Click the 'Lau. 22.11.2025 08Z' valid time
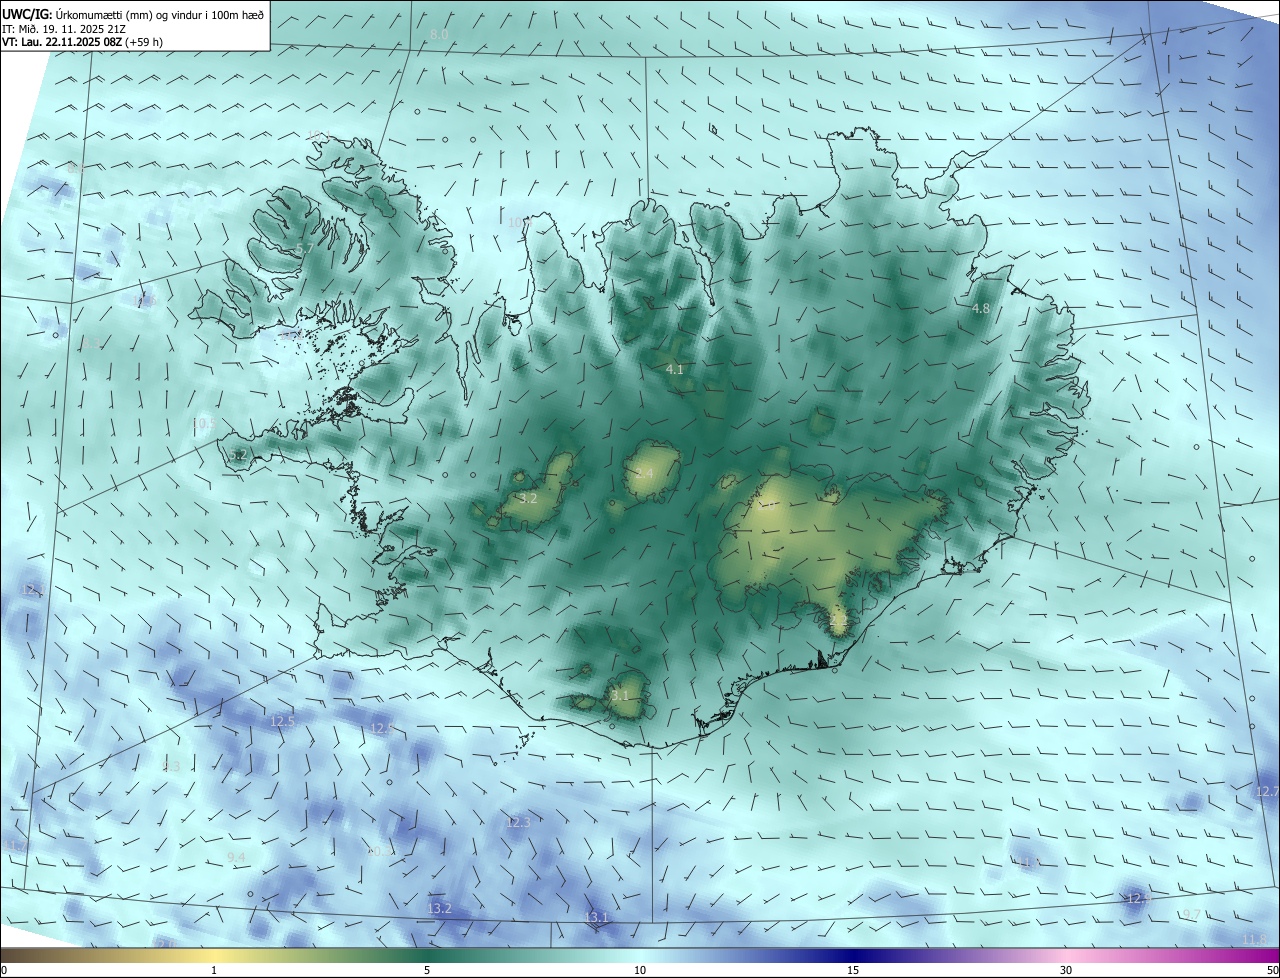Screen dimensions: 1280x978 tap(70, 42)
